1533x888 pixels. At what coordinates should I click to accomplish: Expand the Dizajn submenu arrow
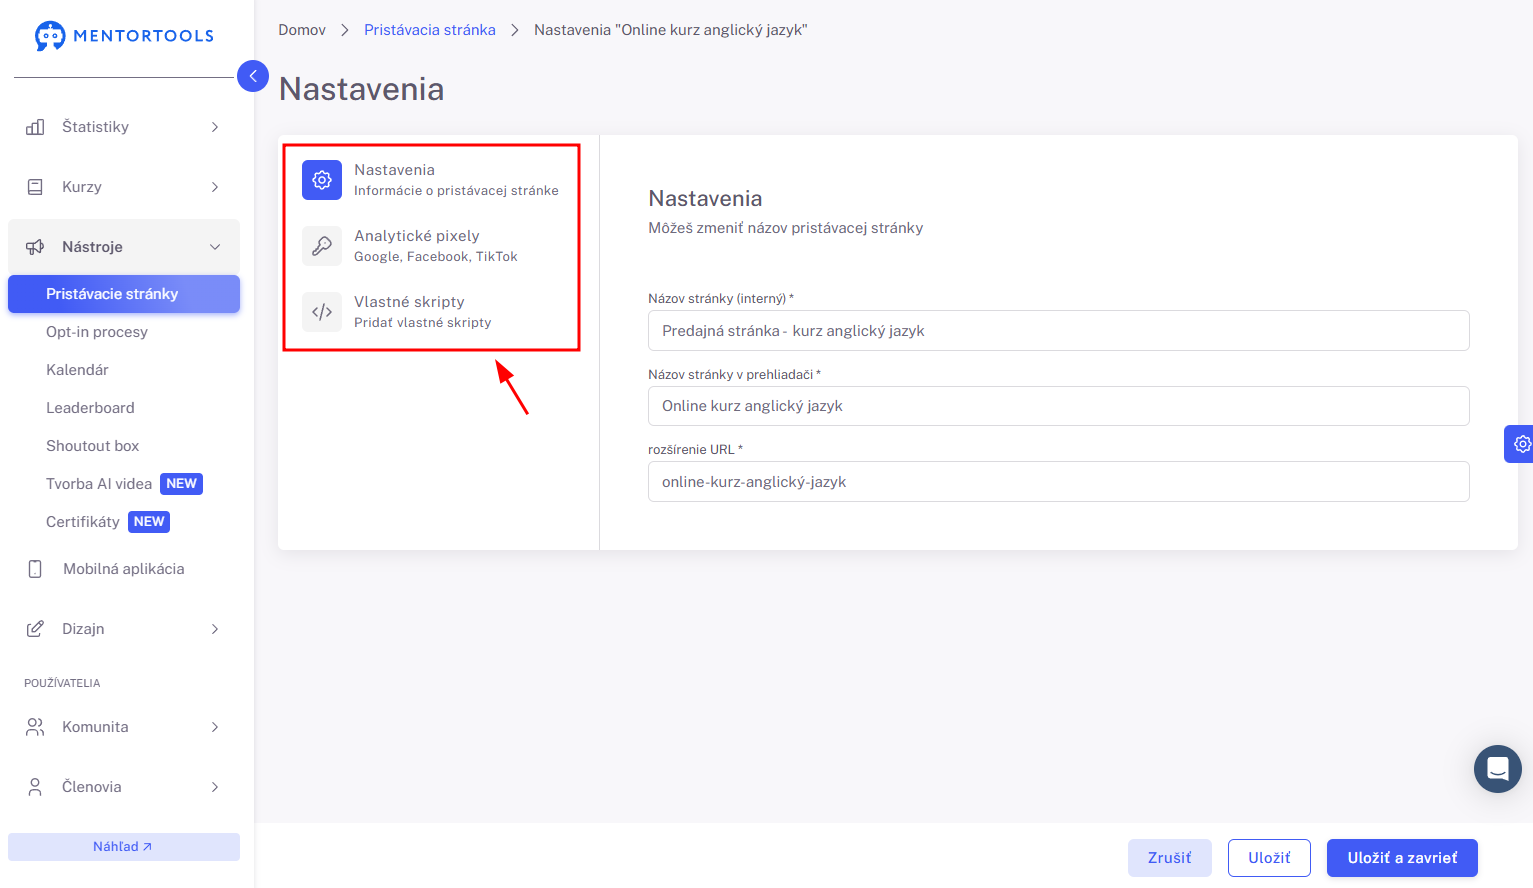[215, 629]
